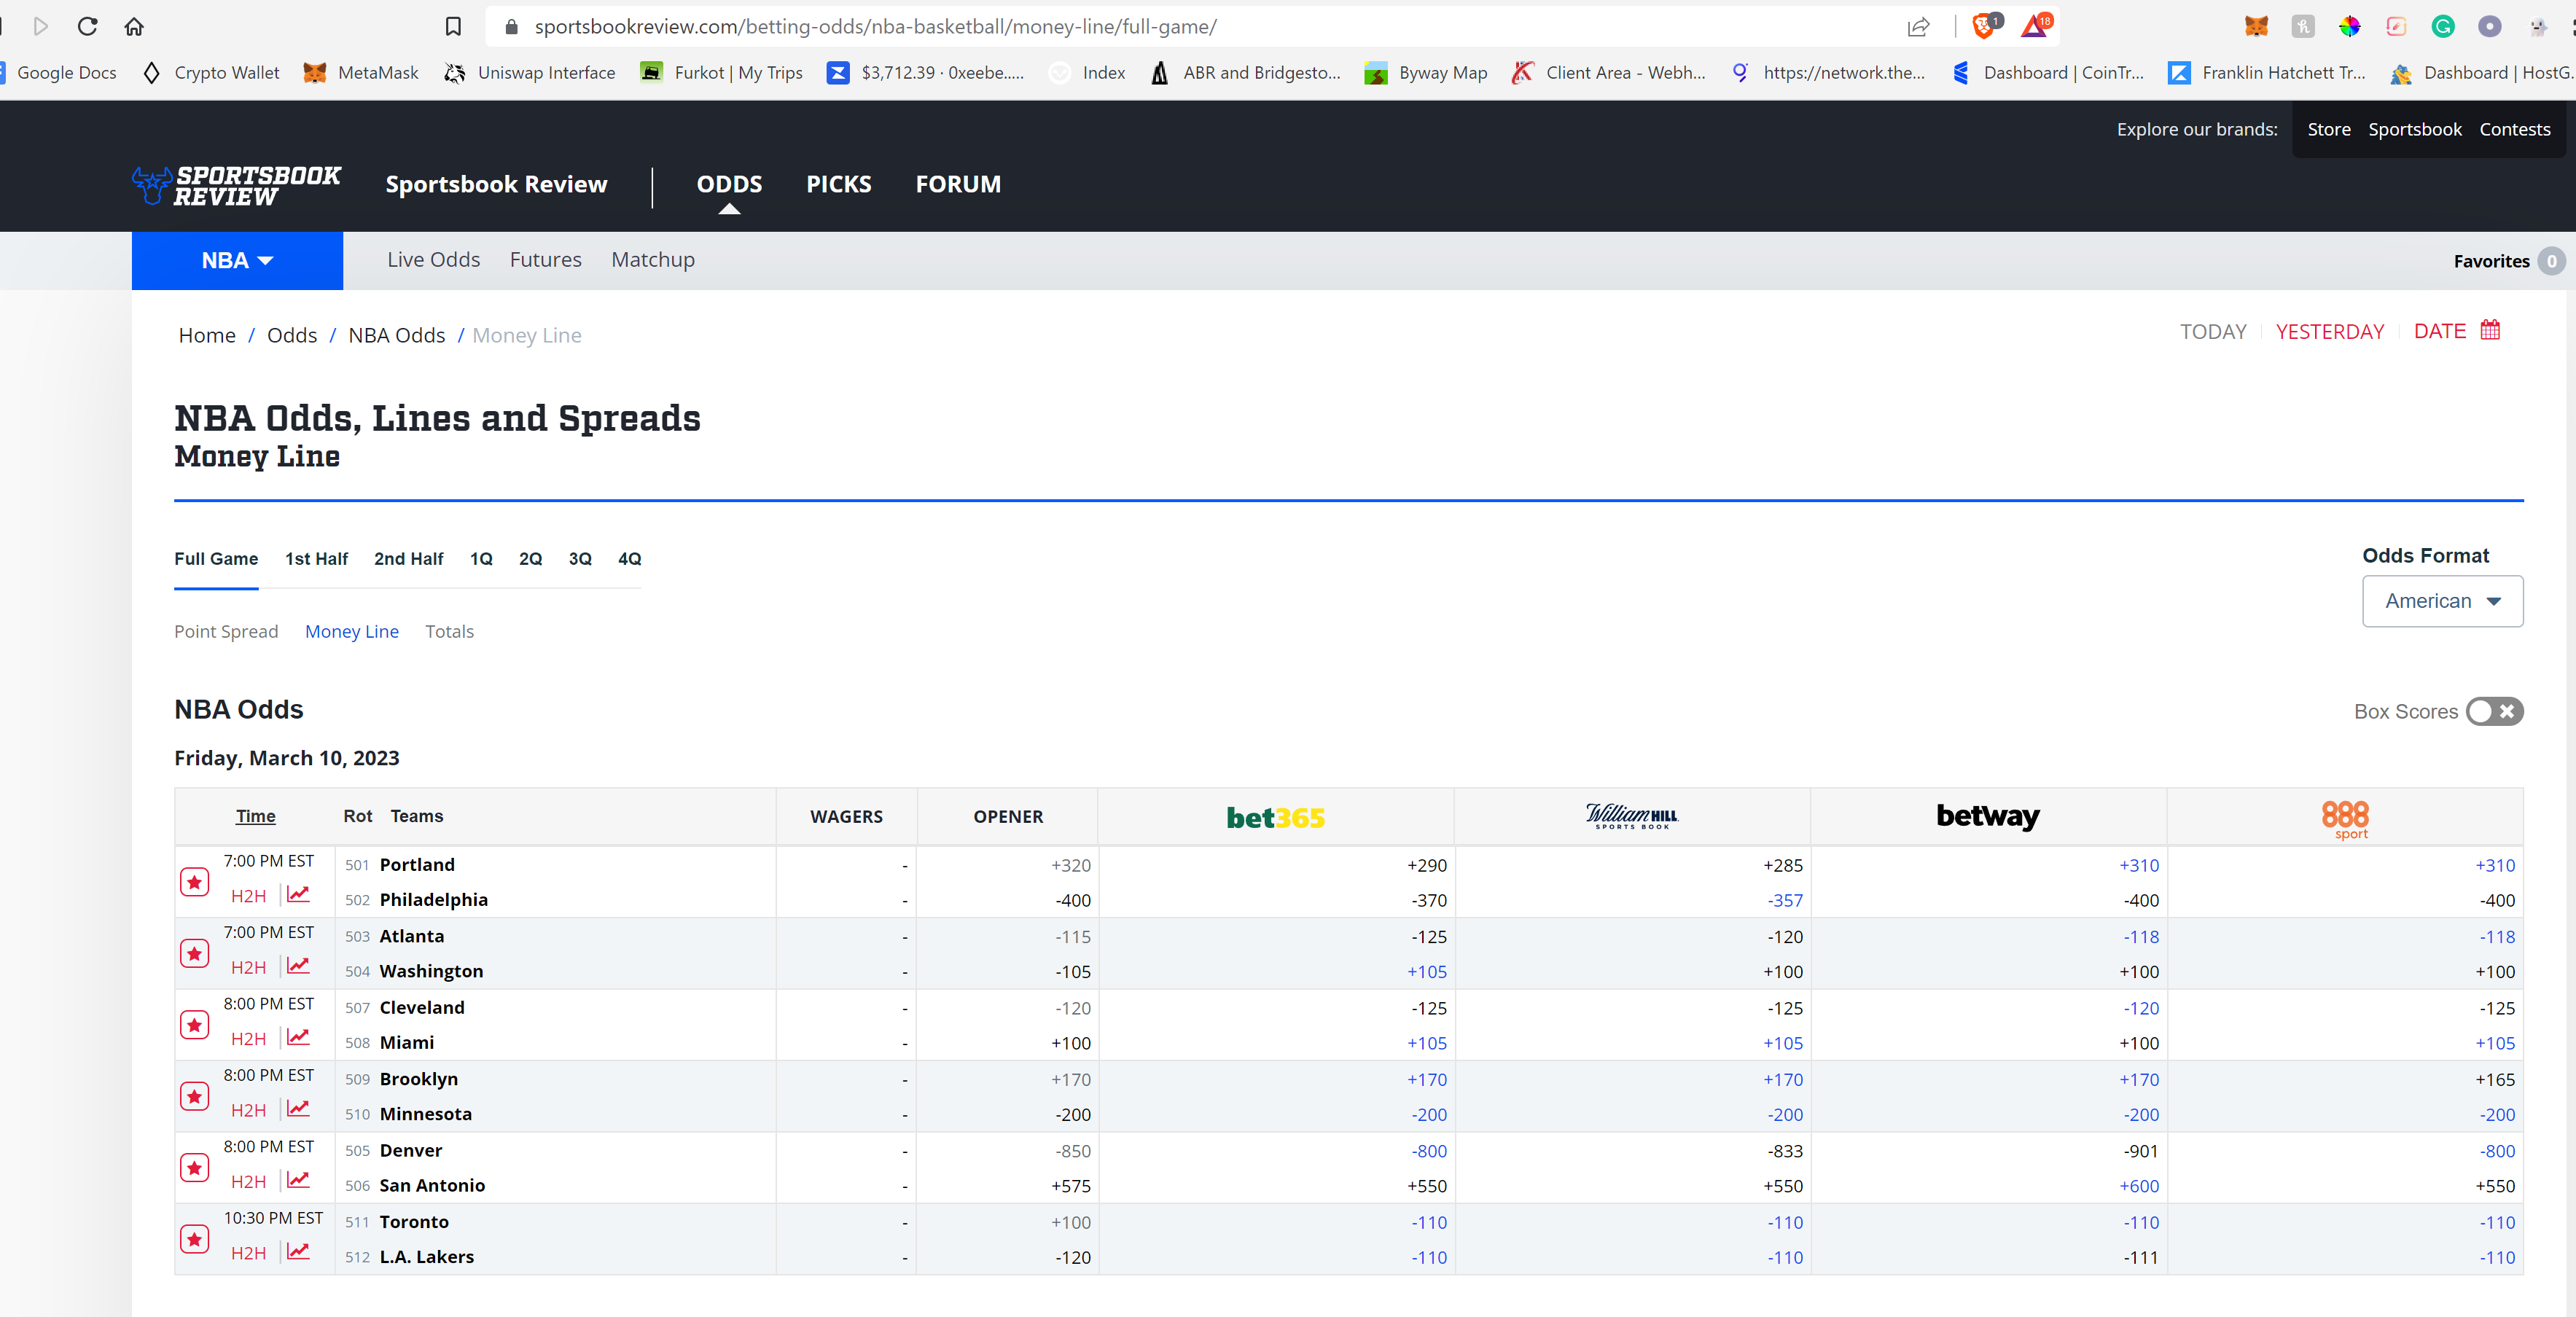This screenshot has width=2576, height=1317.
Task: Open the Byway Map bookmark
Action: 1426,72
